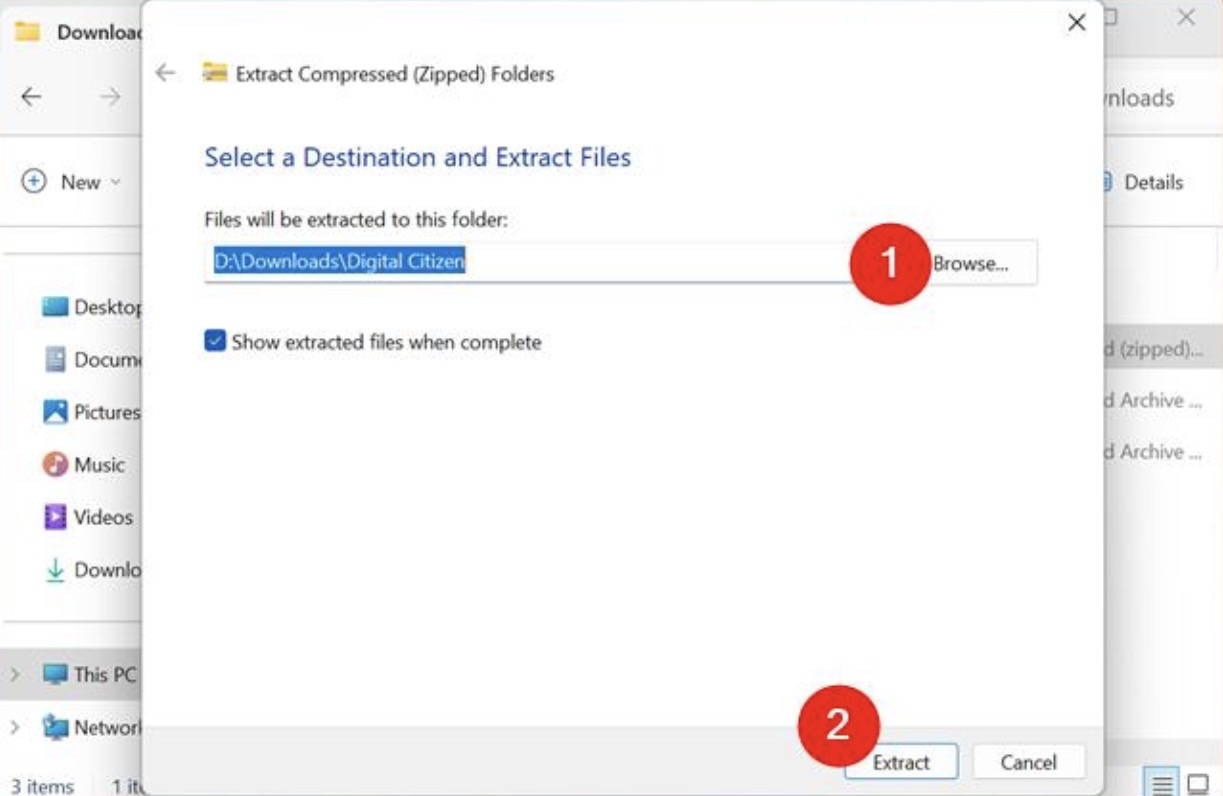
Task: Open the Details pane in File Explorer
Action: 1142,182
